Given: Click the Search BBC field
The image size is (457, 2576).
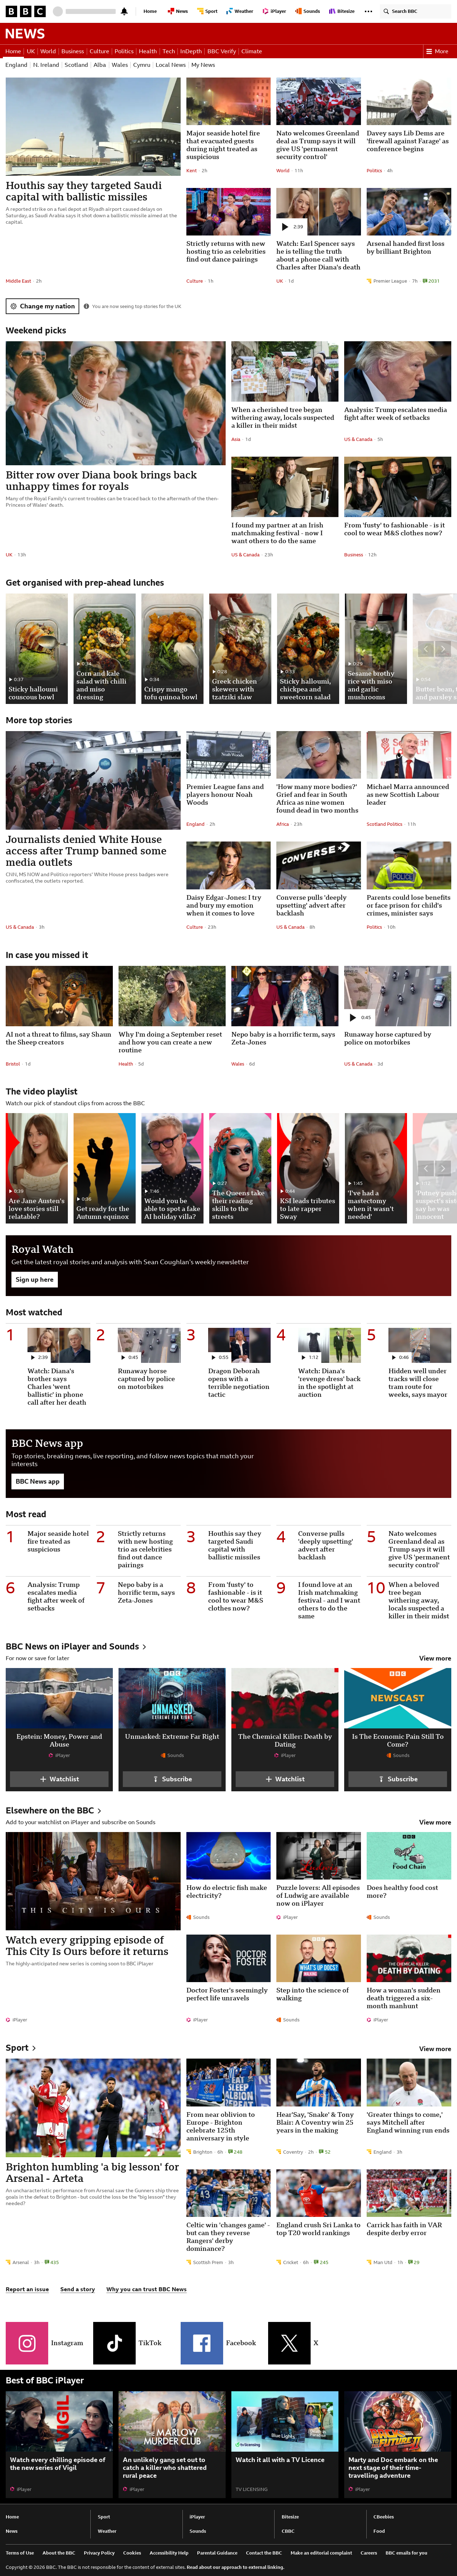Looking at the screenshot, I should click(x=415, y=11).
